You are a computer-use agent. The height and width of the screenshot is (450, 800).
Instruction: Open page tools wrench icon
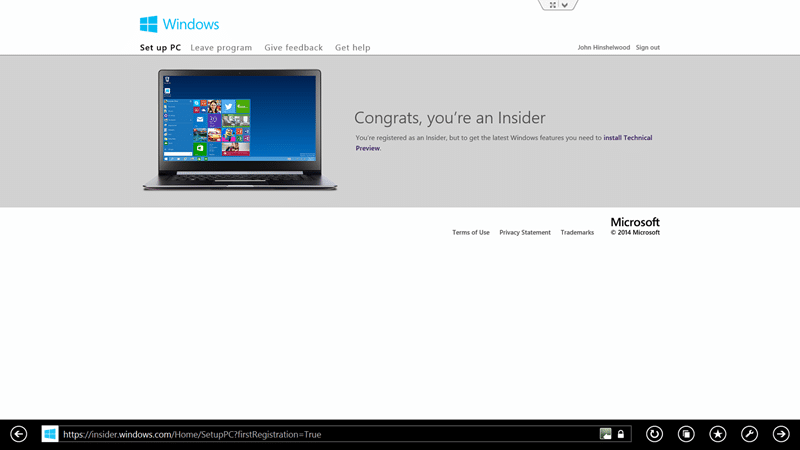[749, 434]
